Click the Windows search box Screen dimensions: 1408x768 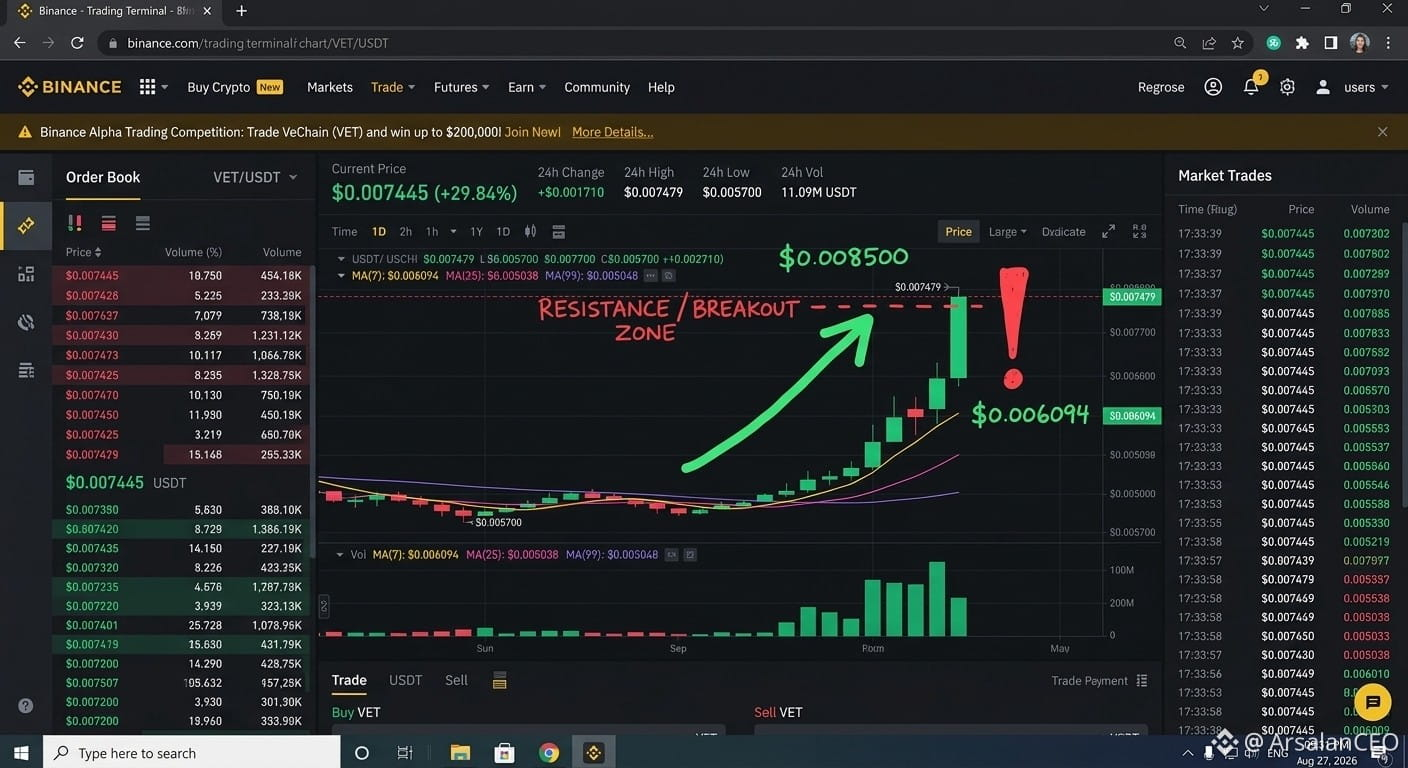[191, 753]
